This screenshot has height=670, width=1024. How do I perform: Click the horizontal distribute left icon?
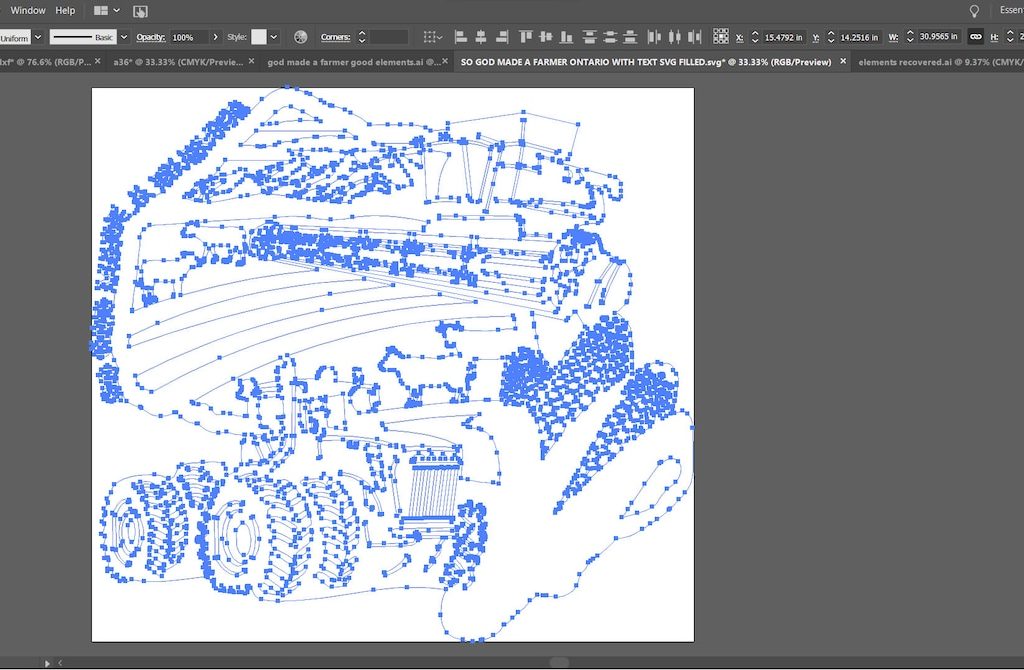(654, 37)
